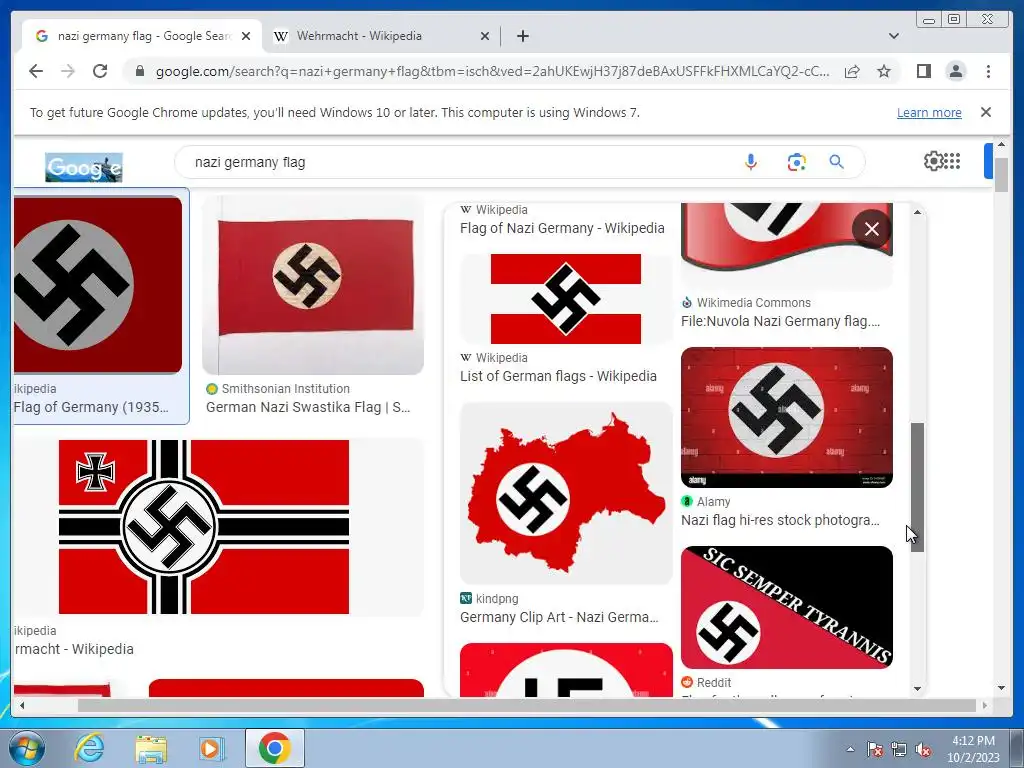Go back to the previous page
Image resolution: width=1024 pixels, height=768 pixels.
36,71
